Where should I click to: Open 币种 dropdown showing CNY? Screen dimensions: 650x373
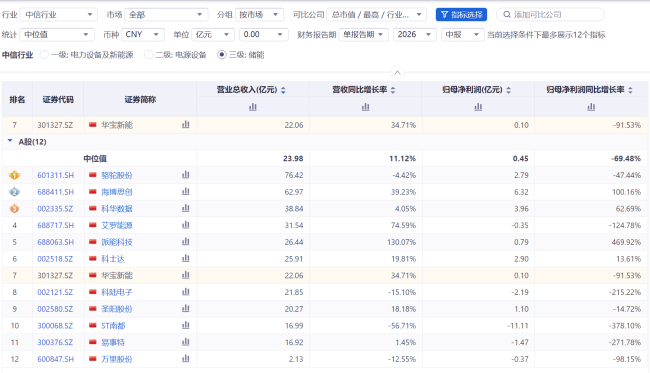pos(143,34)
